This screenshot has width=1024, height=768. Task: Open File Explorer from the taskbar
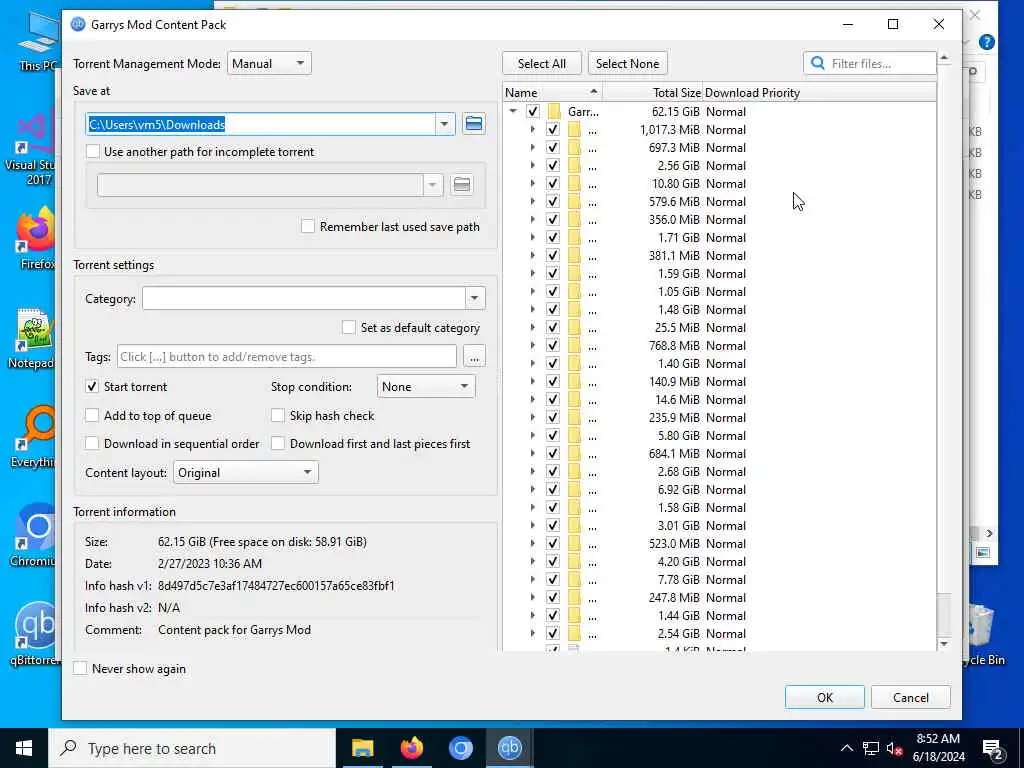point(362,748)
